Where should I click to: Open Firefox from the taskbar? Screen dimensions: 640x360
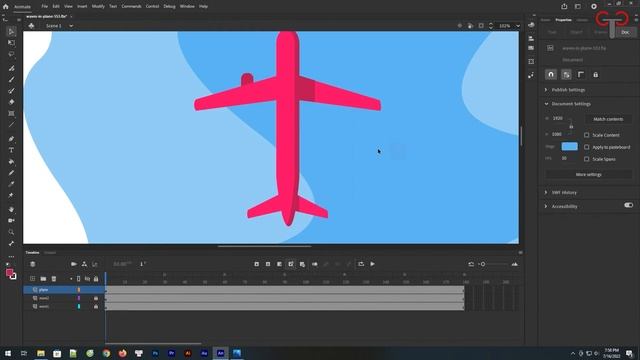[x=122, y=353]
